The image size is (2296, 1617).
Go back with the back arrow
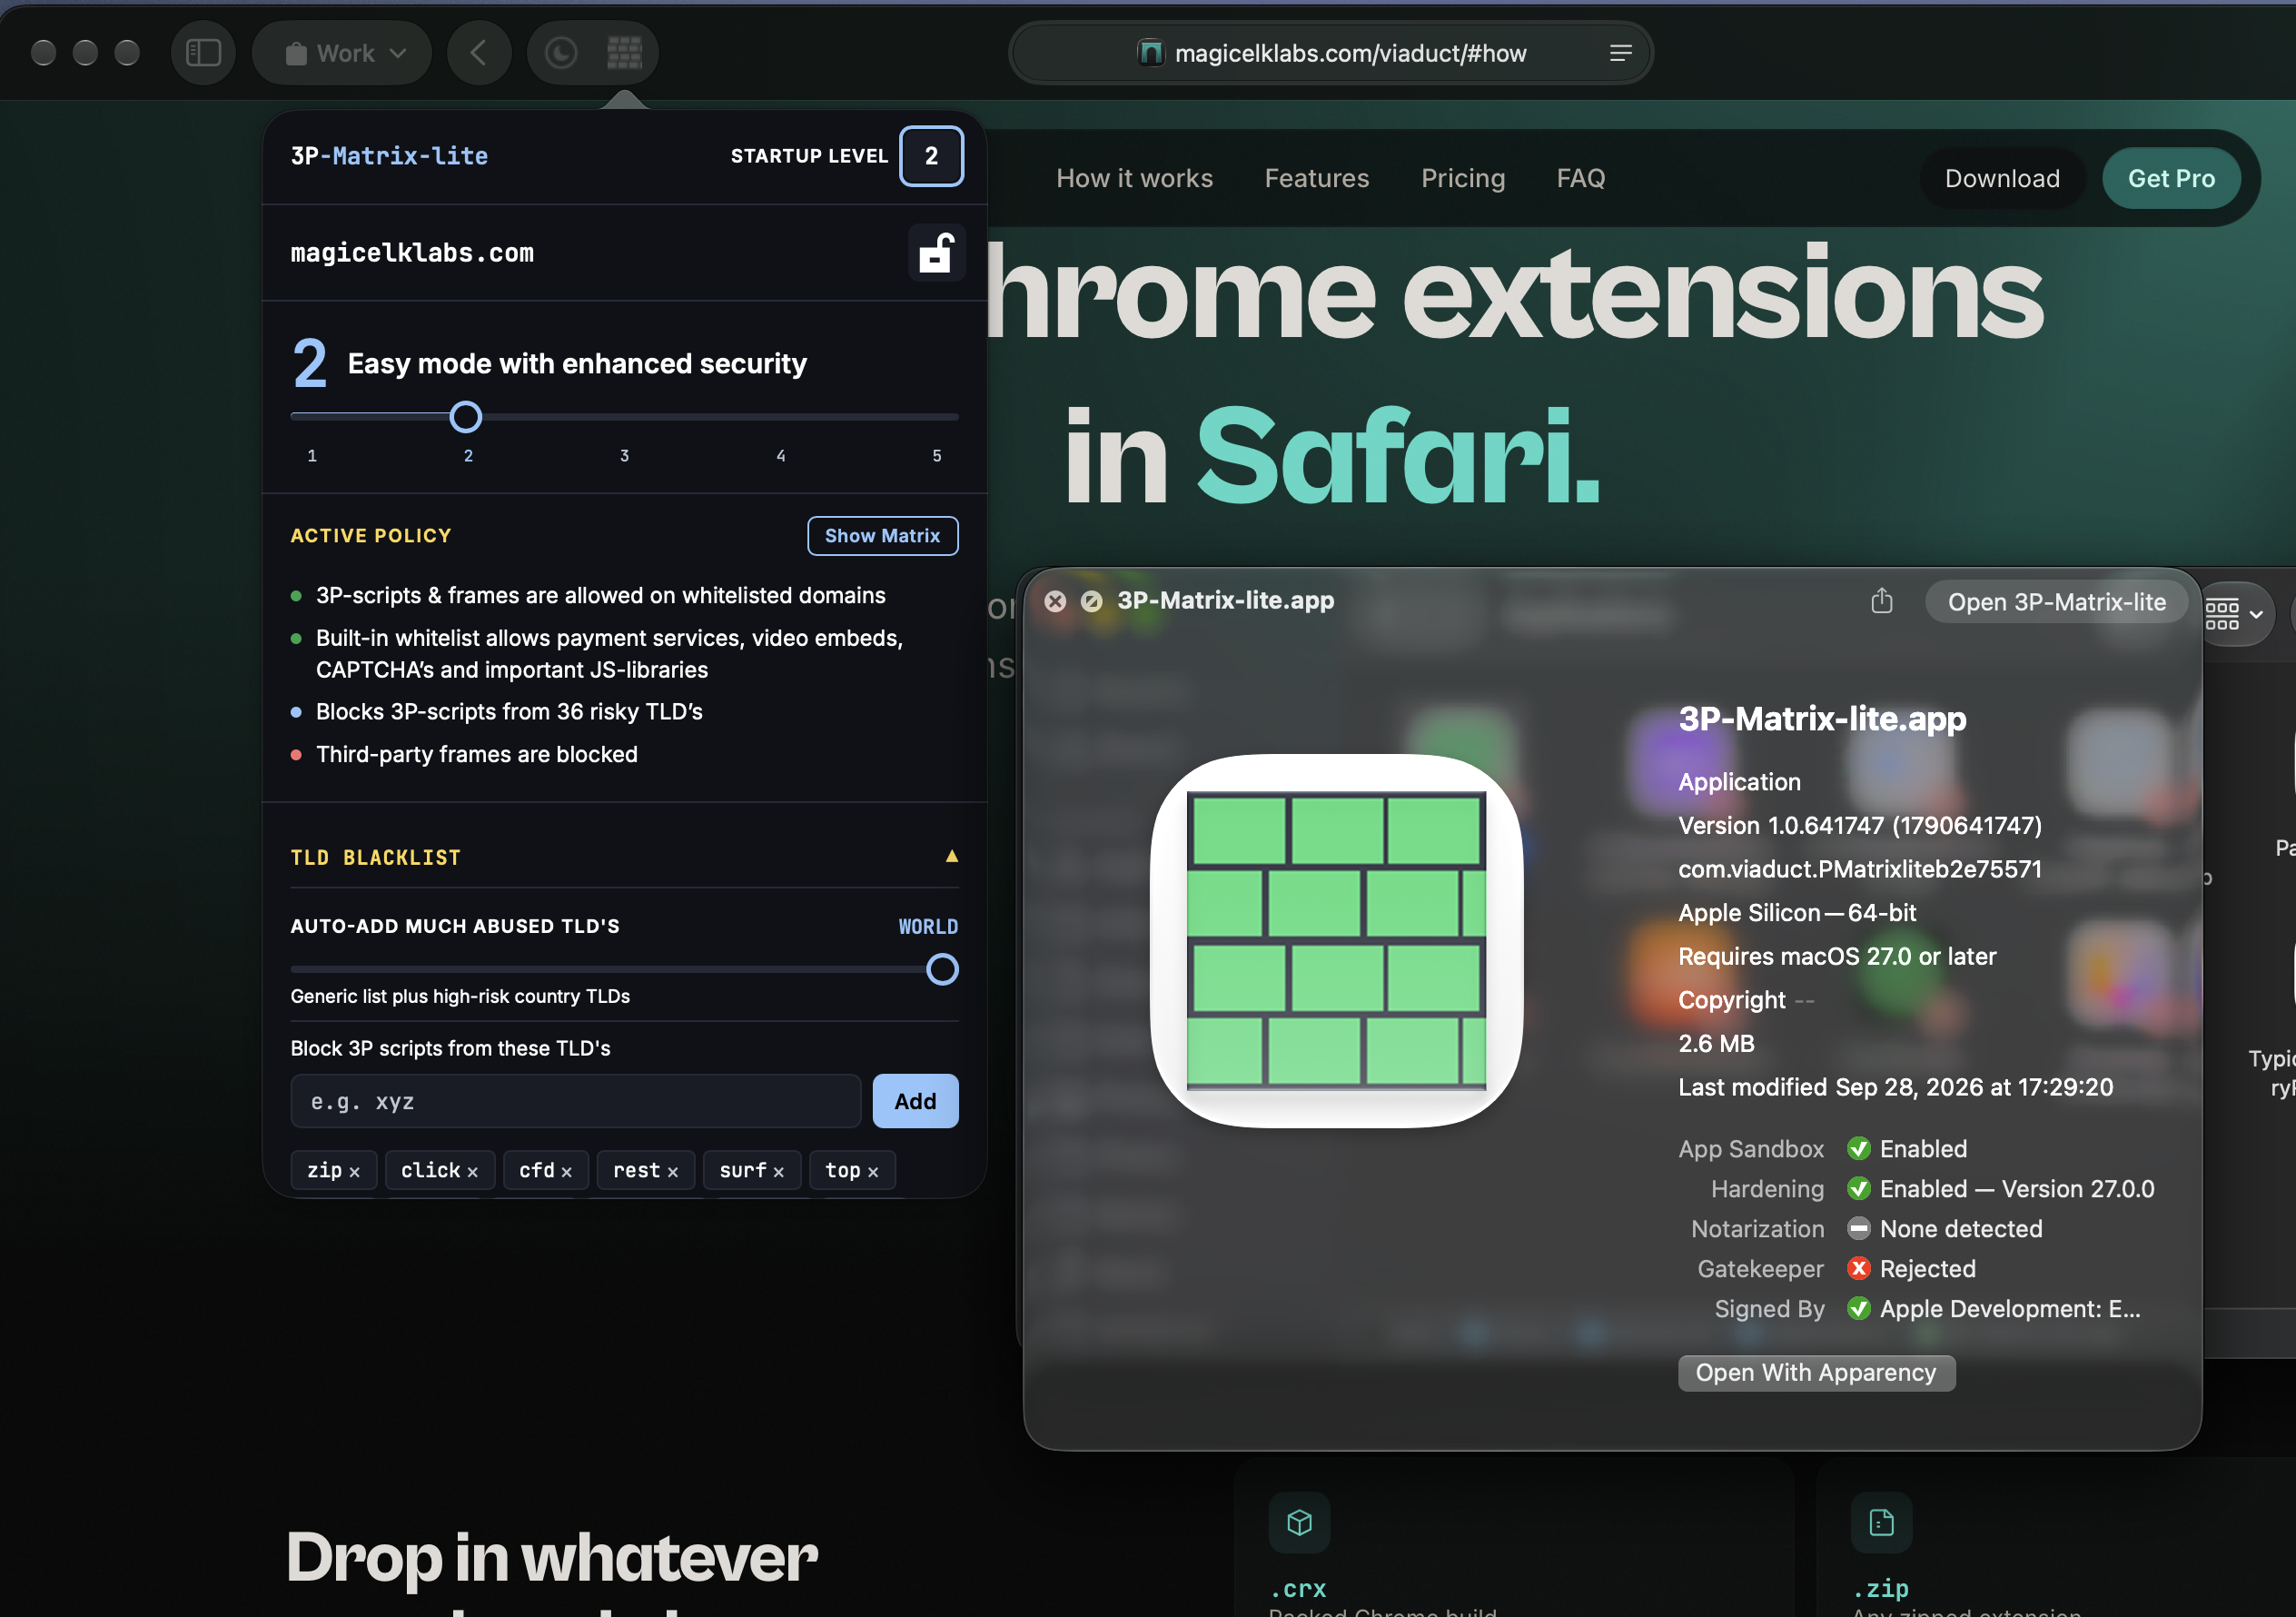(x=479, y=52)
